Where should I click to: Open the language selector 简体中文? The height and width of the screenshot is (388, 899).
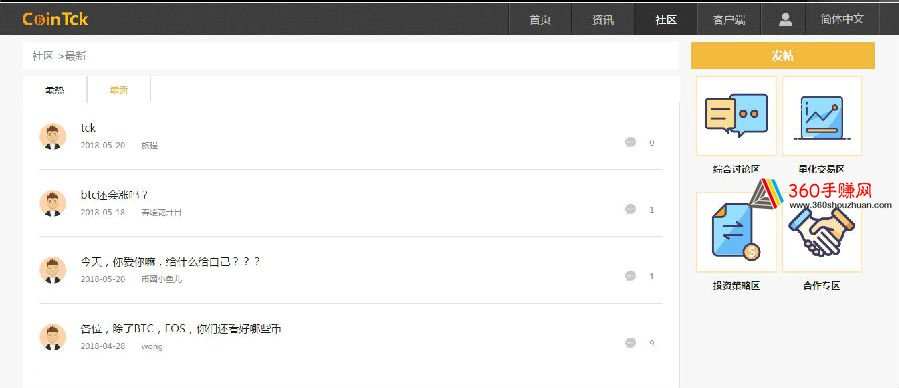click(x=842, y=18)
